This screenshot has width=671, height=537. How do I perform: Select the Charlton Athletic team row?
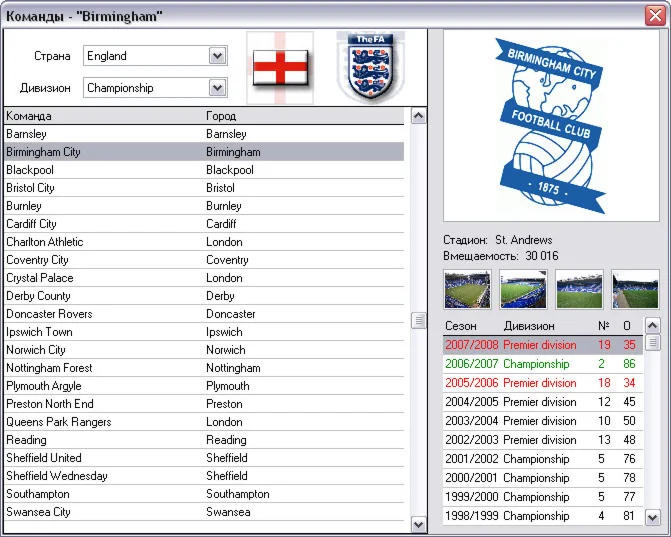point(204,242)
